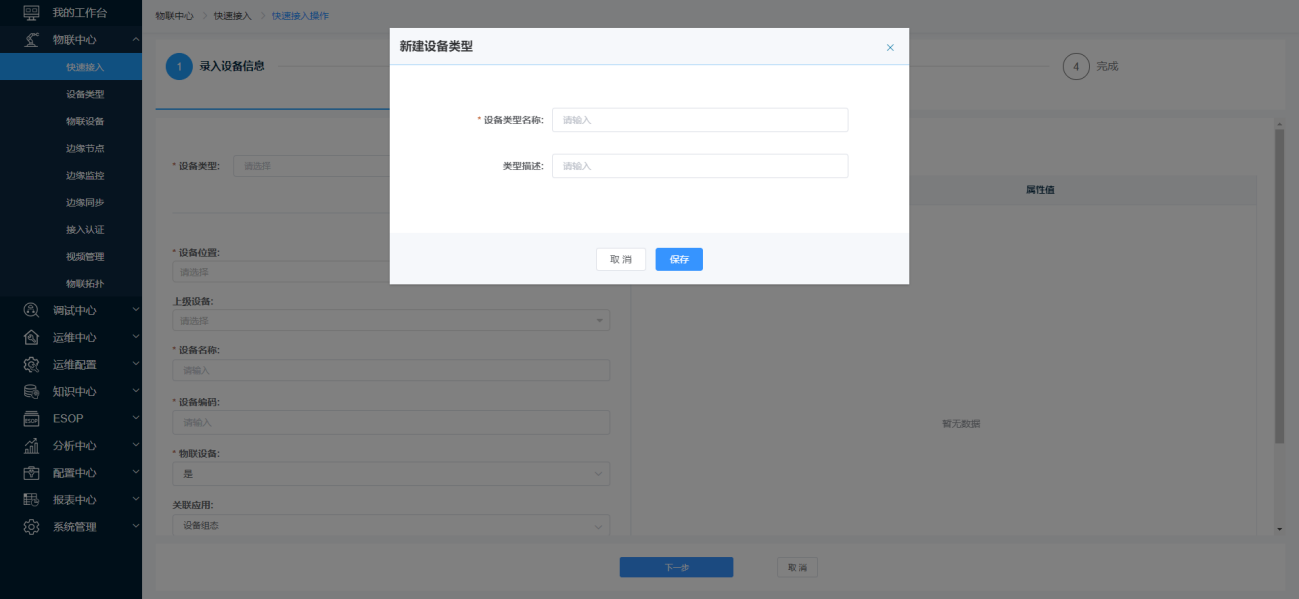Focus the 类型描述 input field
1299x599 pixels.
click(699, 166)
